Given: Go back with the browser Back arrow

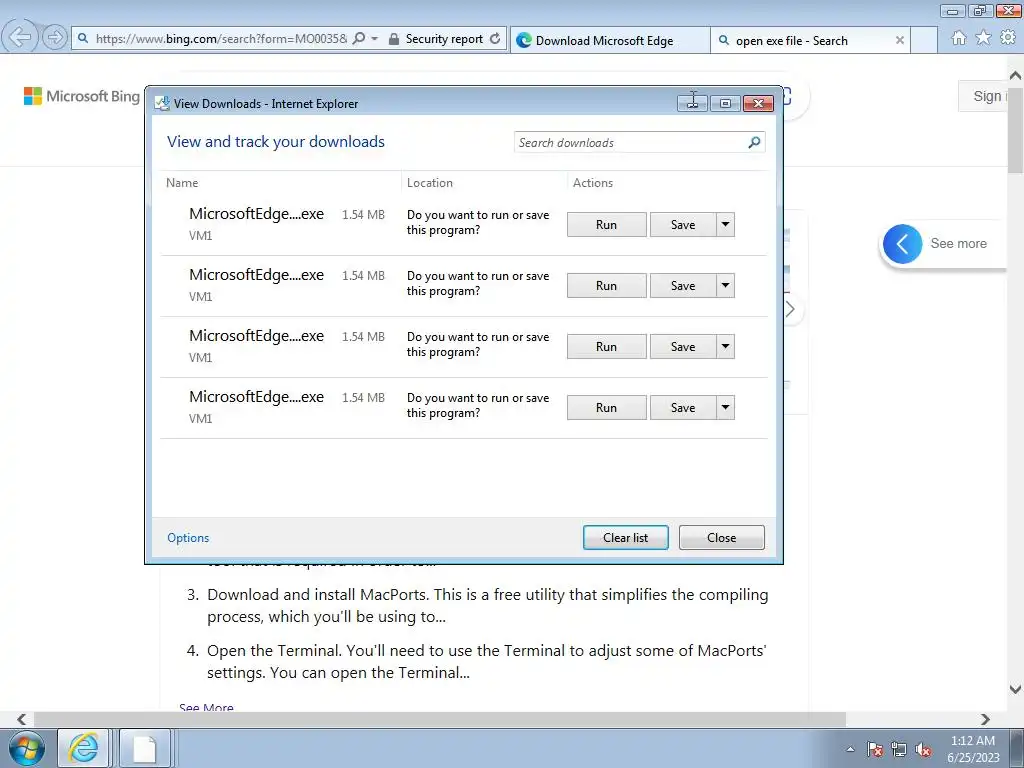Looking at the screenshot, I should click(20, 37).
